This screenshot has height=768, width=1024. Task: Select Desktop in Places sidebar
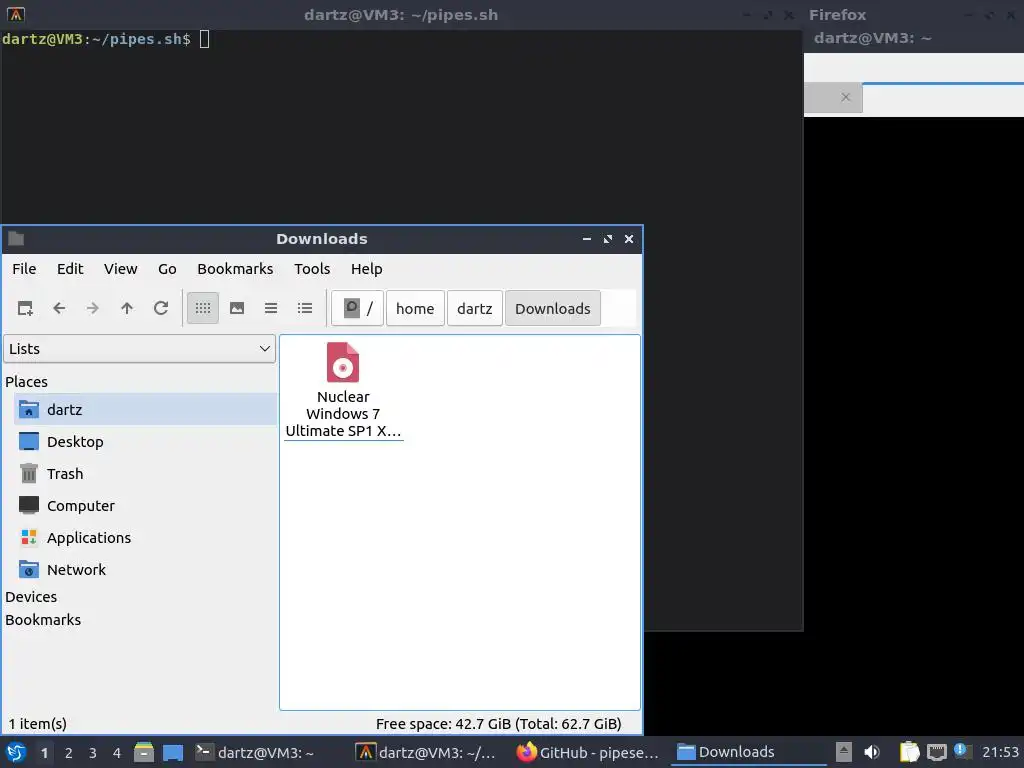tap(145, 441)
